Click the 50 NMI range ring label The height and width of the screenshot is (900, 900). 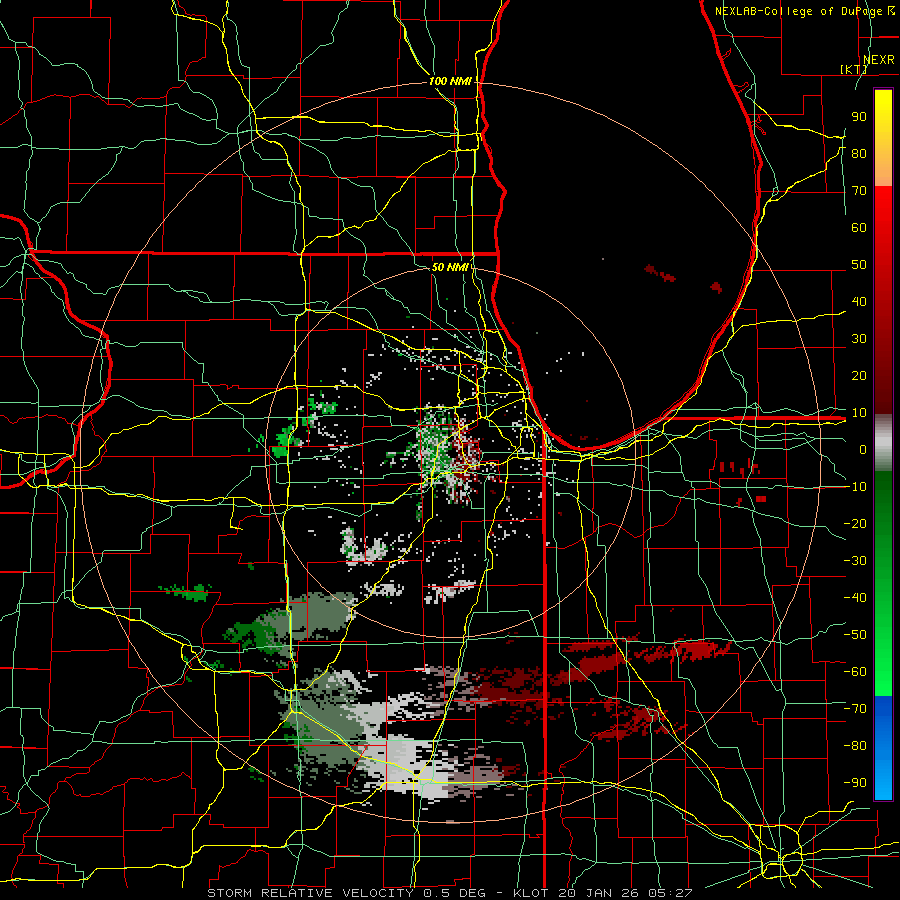coord(450,267)
